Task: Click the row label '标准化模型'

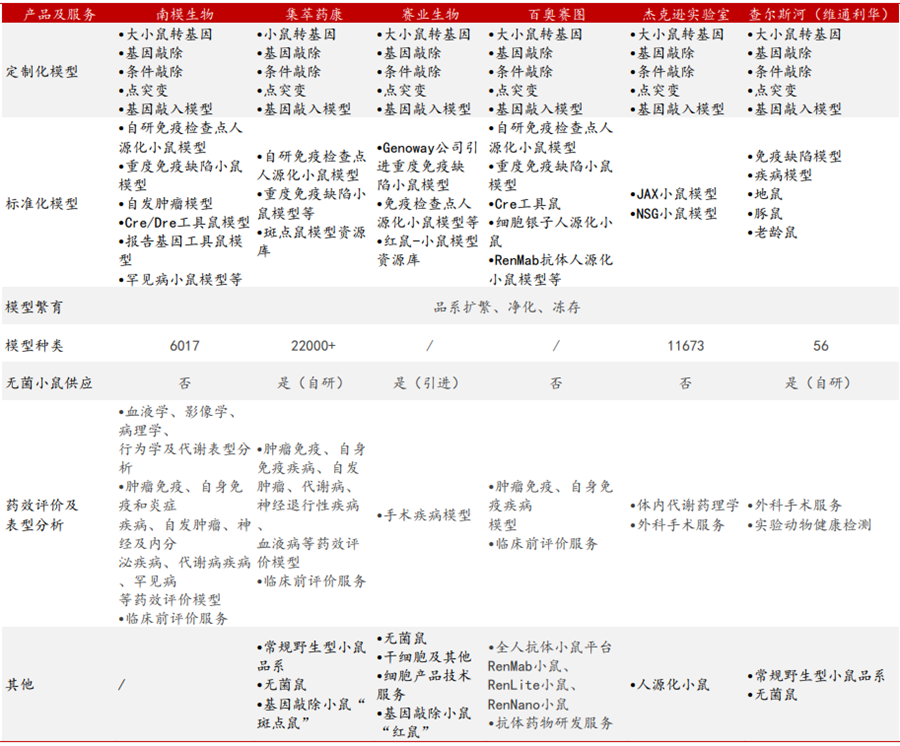Action: pyautogui.click(x=41, y=204)
